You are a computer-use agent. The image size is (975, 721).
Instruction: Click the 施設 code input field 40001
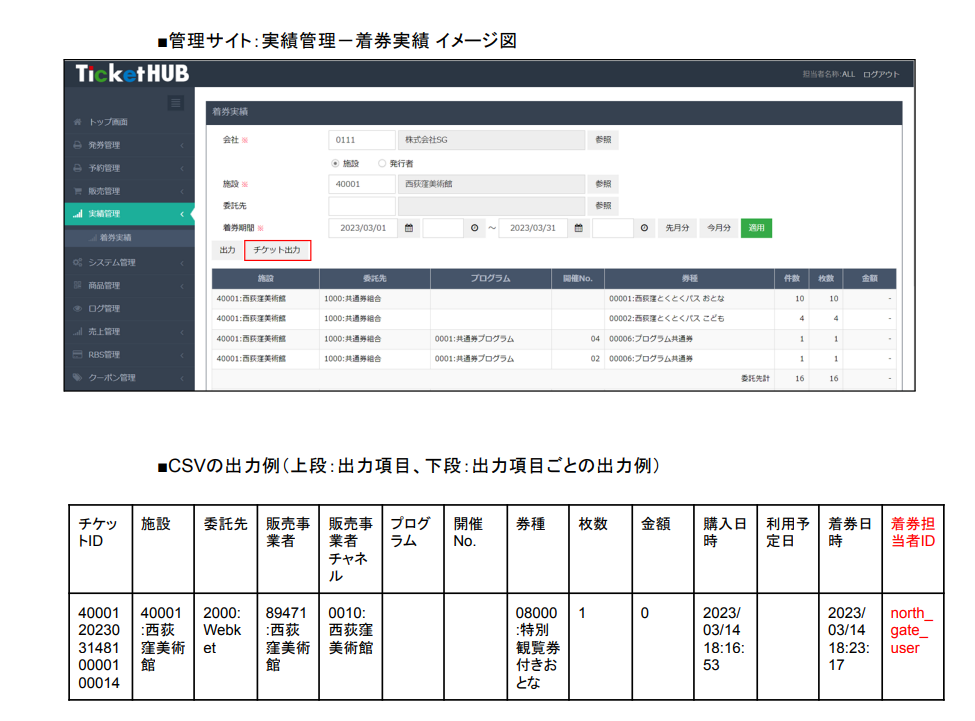pyautogui.click(x=360, y=184)
